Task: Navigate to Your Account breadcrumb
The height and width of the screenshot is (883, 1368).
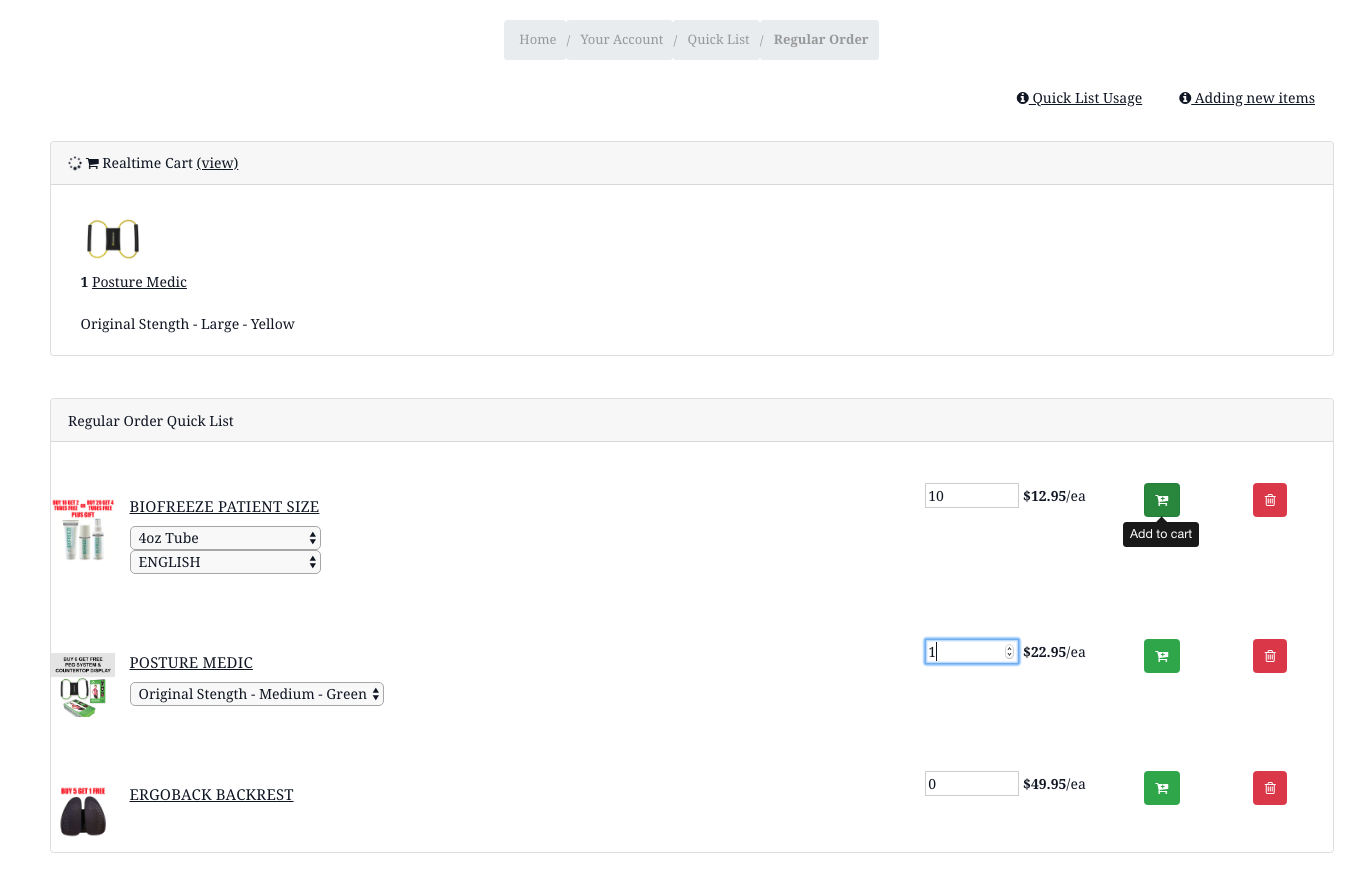Action: [621, 40]
